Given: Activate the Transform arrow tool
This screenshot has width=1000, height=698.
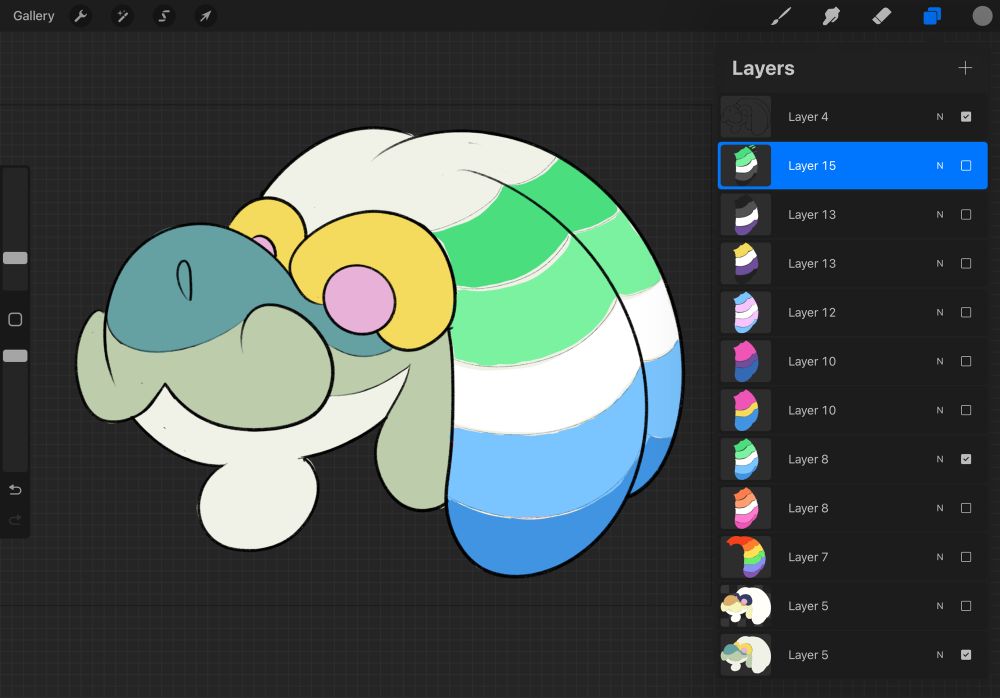Looking at the screenshot, I should tap(205, 16).
